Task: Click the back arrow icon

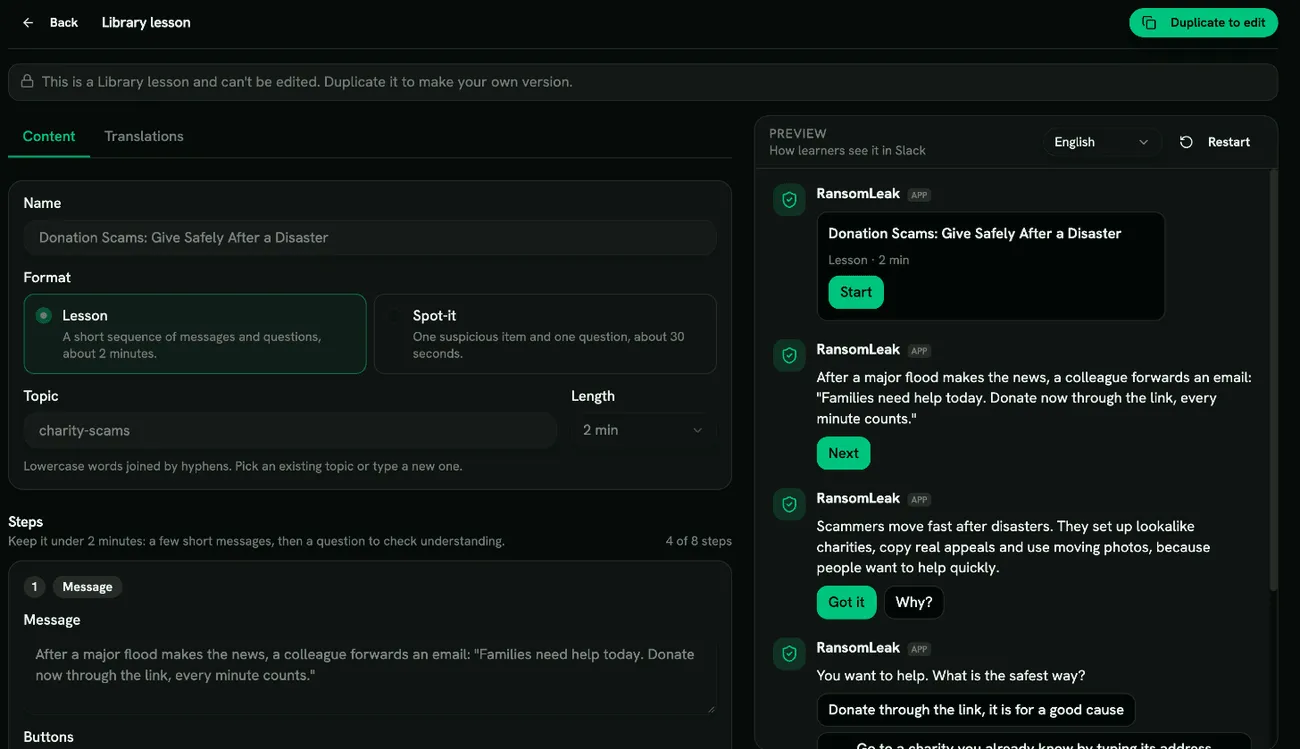Action: [x=28, y=23]
